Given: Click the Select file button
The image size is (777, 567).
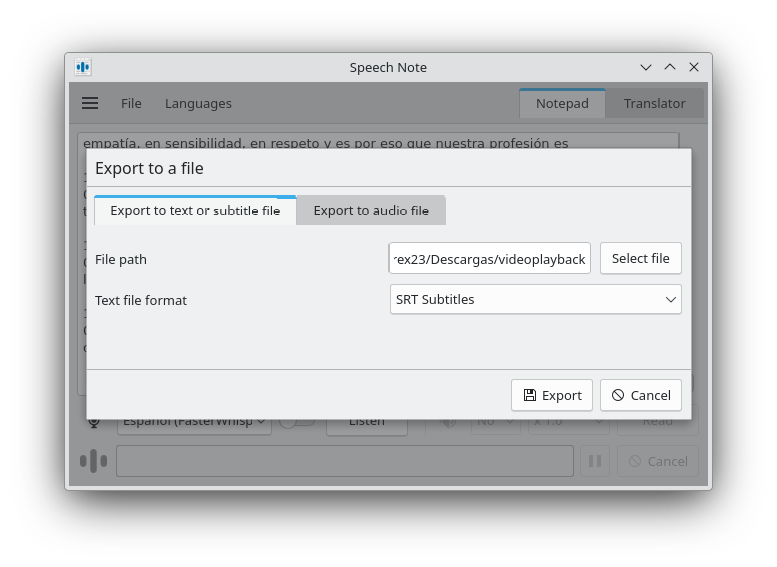Looking at the screenshot, I should (x=640, y=258).
